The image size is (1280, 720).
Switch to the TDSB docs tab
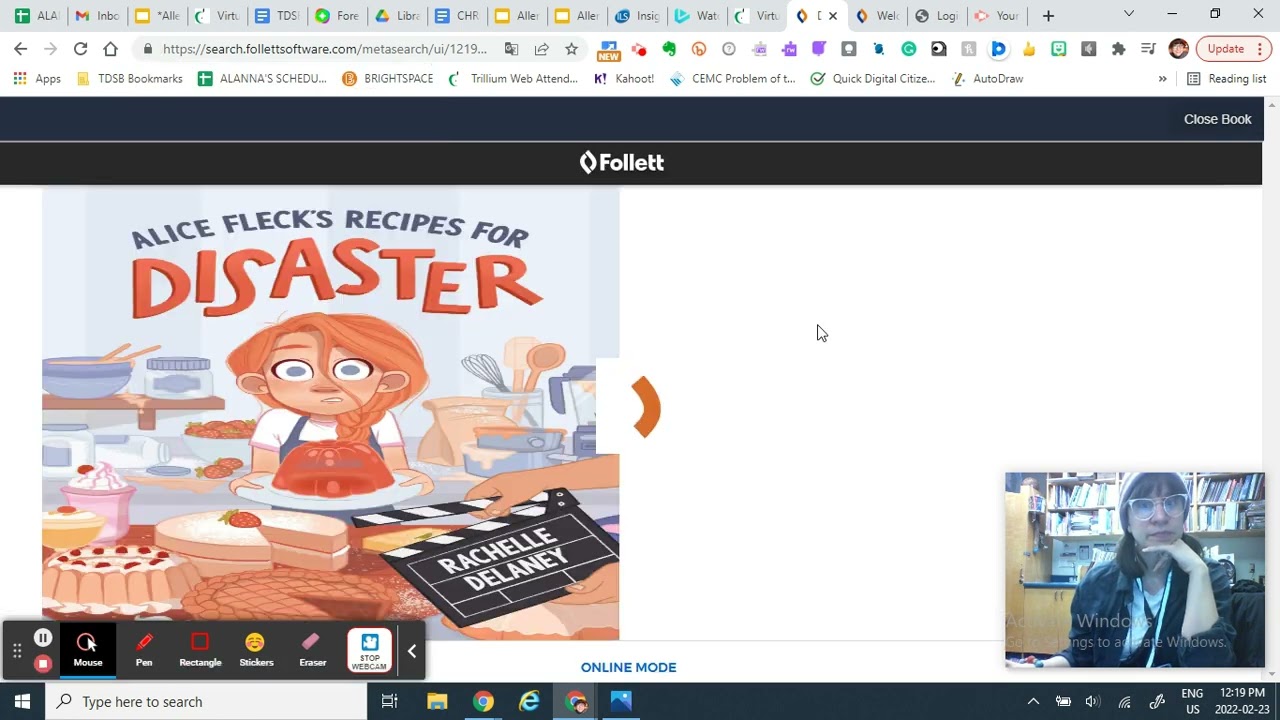[277, 16]
